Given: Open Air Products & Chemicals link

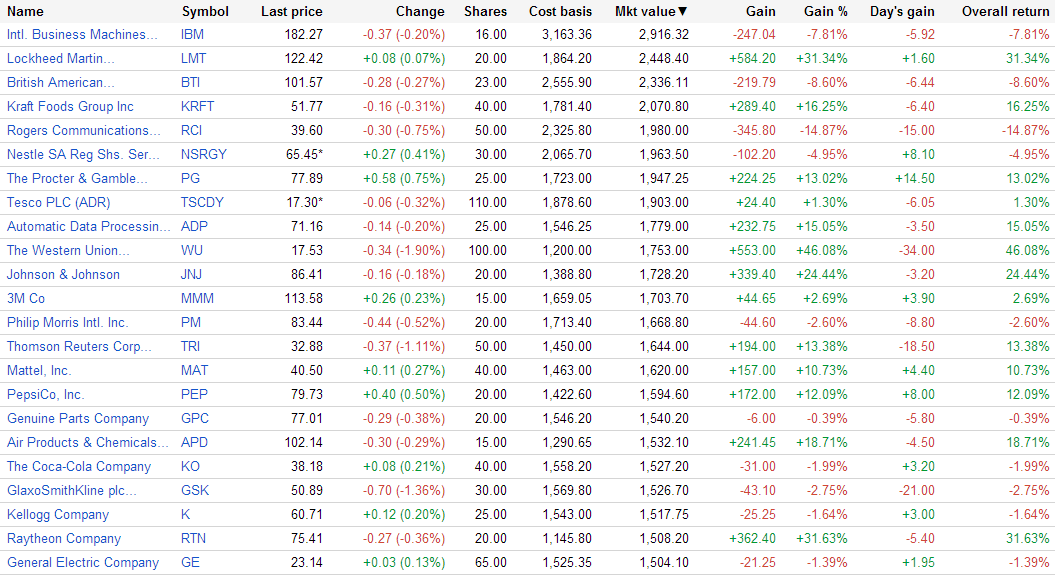Looking at the screenshot, I should click(x=87, y=442).
